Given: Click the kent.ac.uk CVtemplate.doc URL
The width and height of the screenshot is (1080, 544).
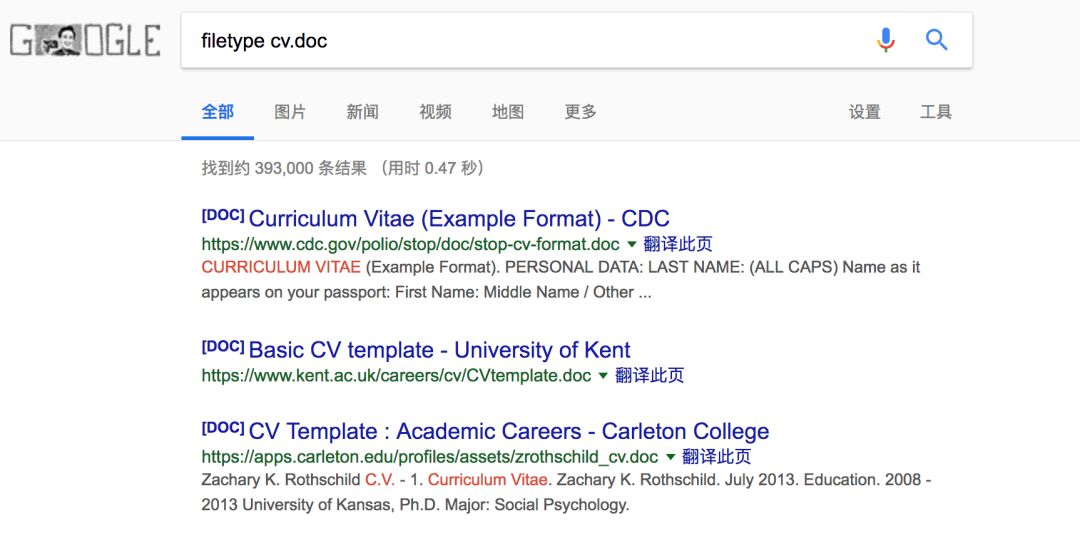Looking at the screenshot, I should (396, 375).
